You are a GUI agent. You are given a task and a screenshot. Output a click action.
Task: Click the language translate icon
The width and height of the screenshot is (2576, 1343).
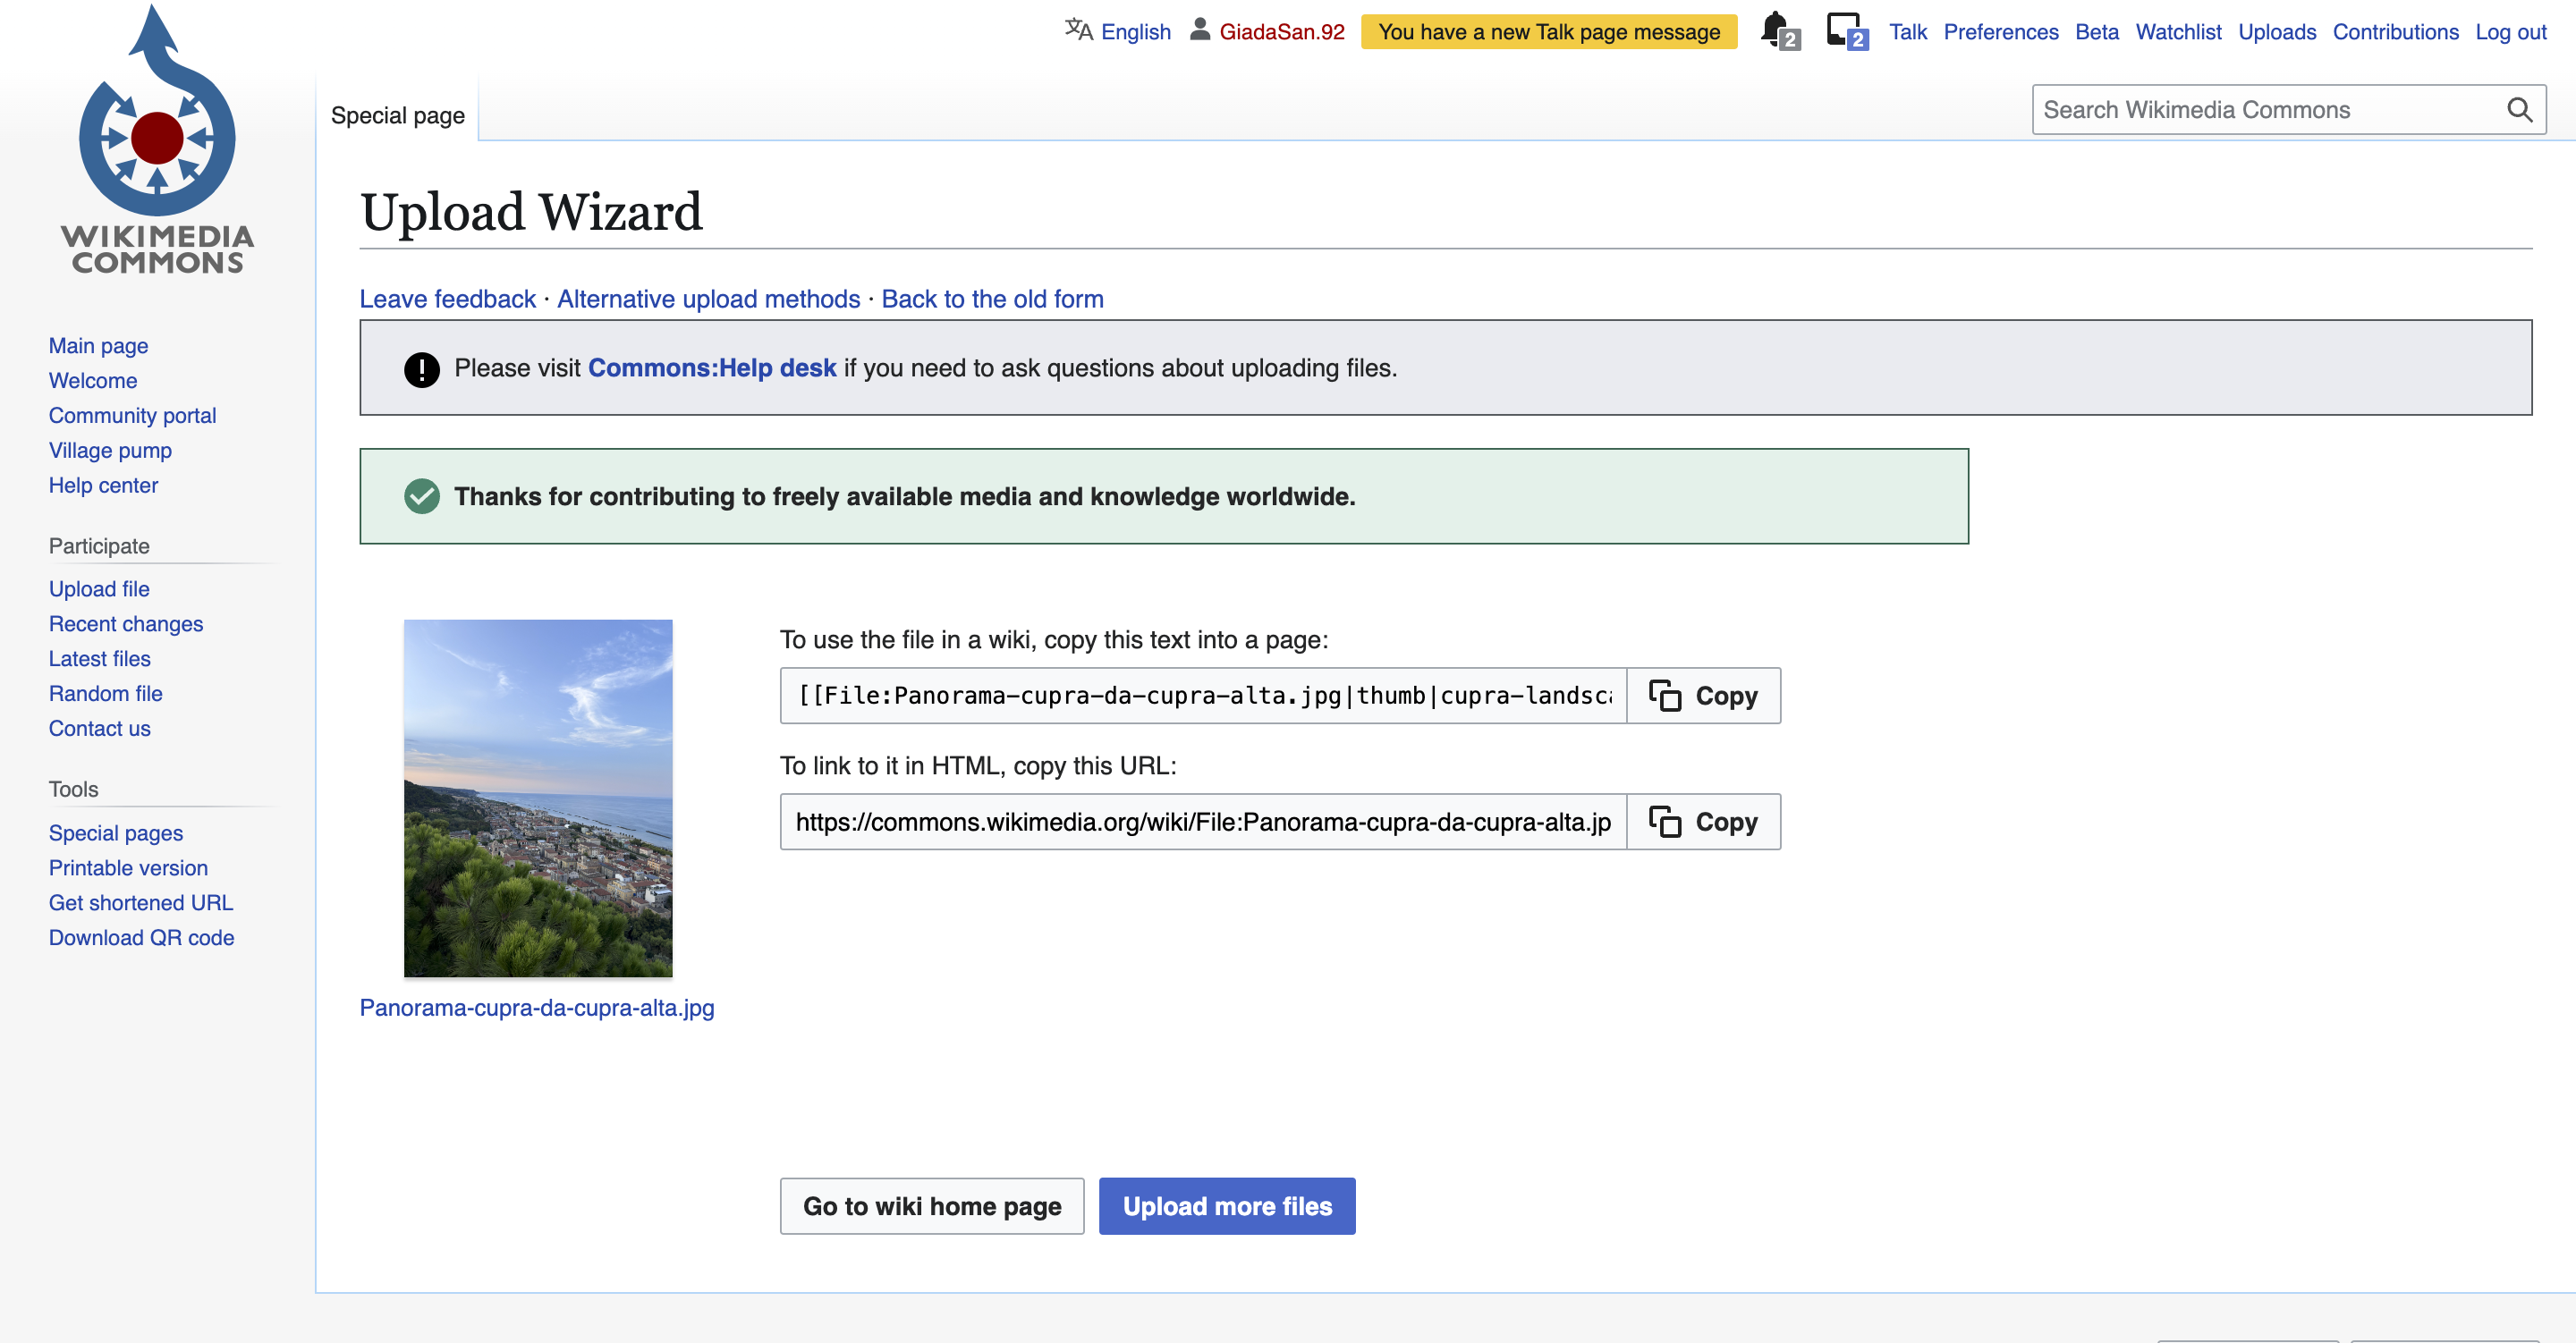[1078, 30]
